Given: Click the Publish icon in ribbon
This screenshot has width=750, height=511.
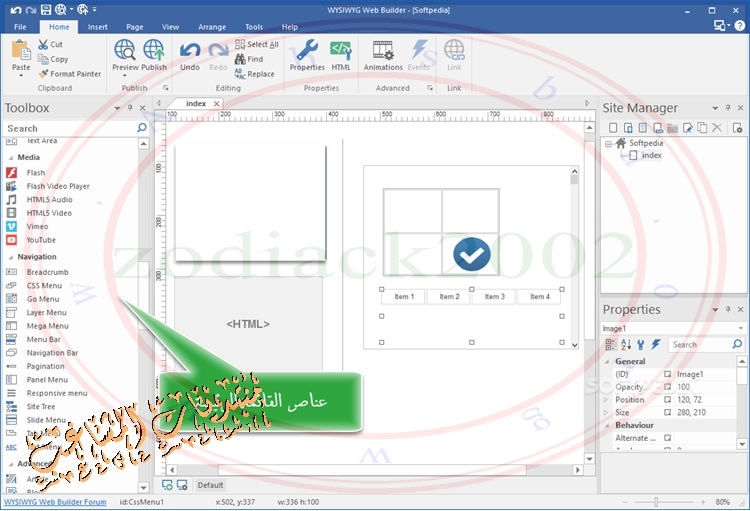Looking at the screenshot, I should pyautogui.click(x=154, y=50).
